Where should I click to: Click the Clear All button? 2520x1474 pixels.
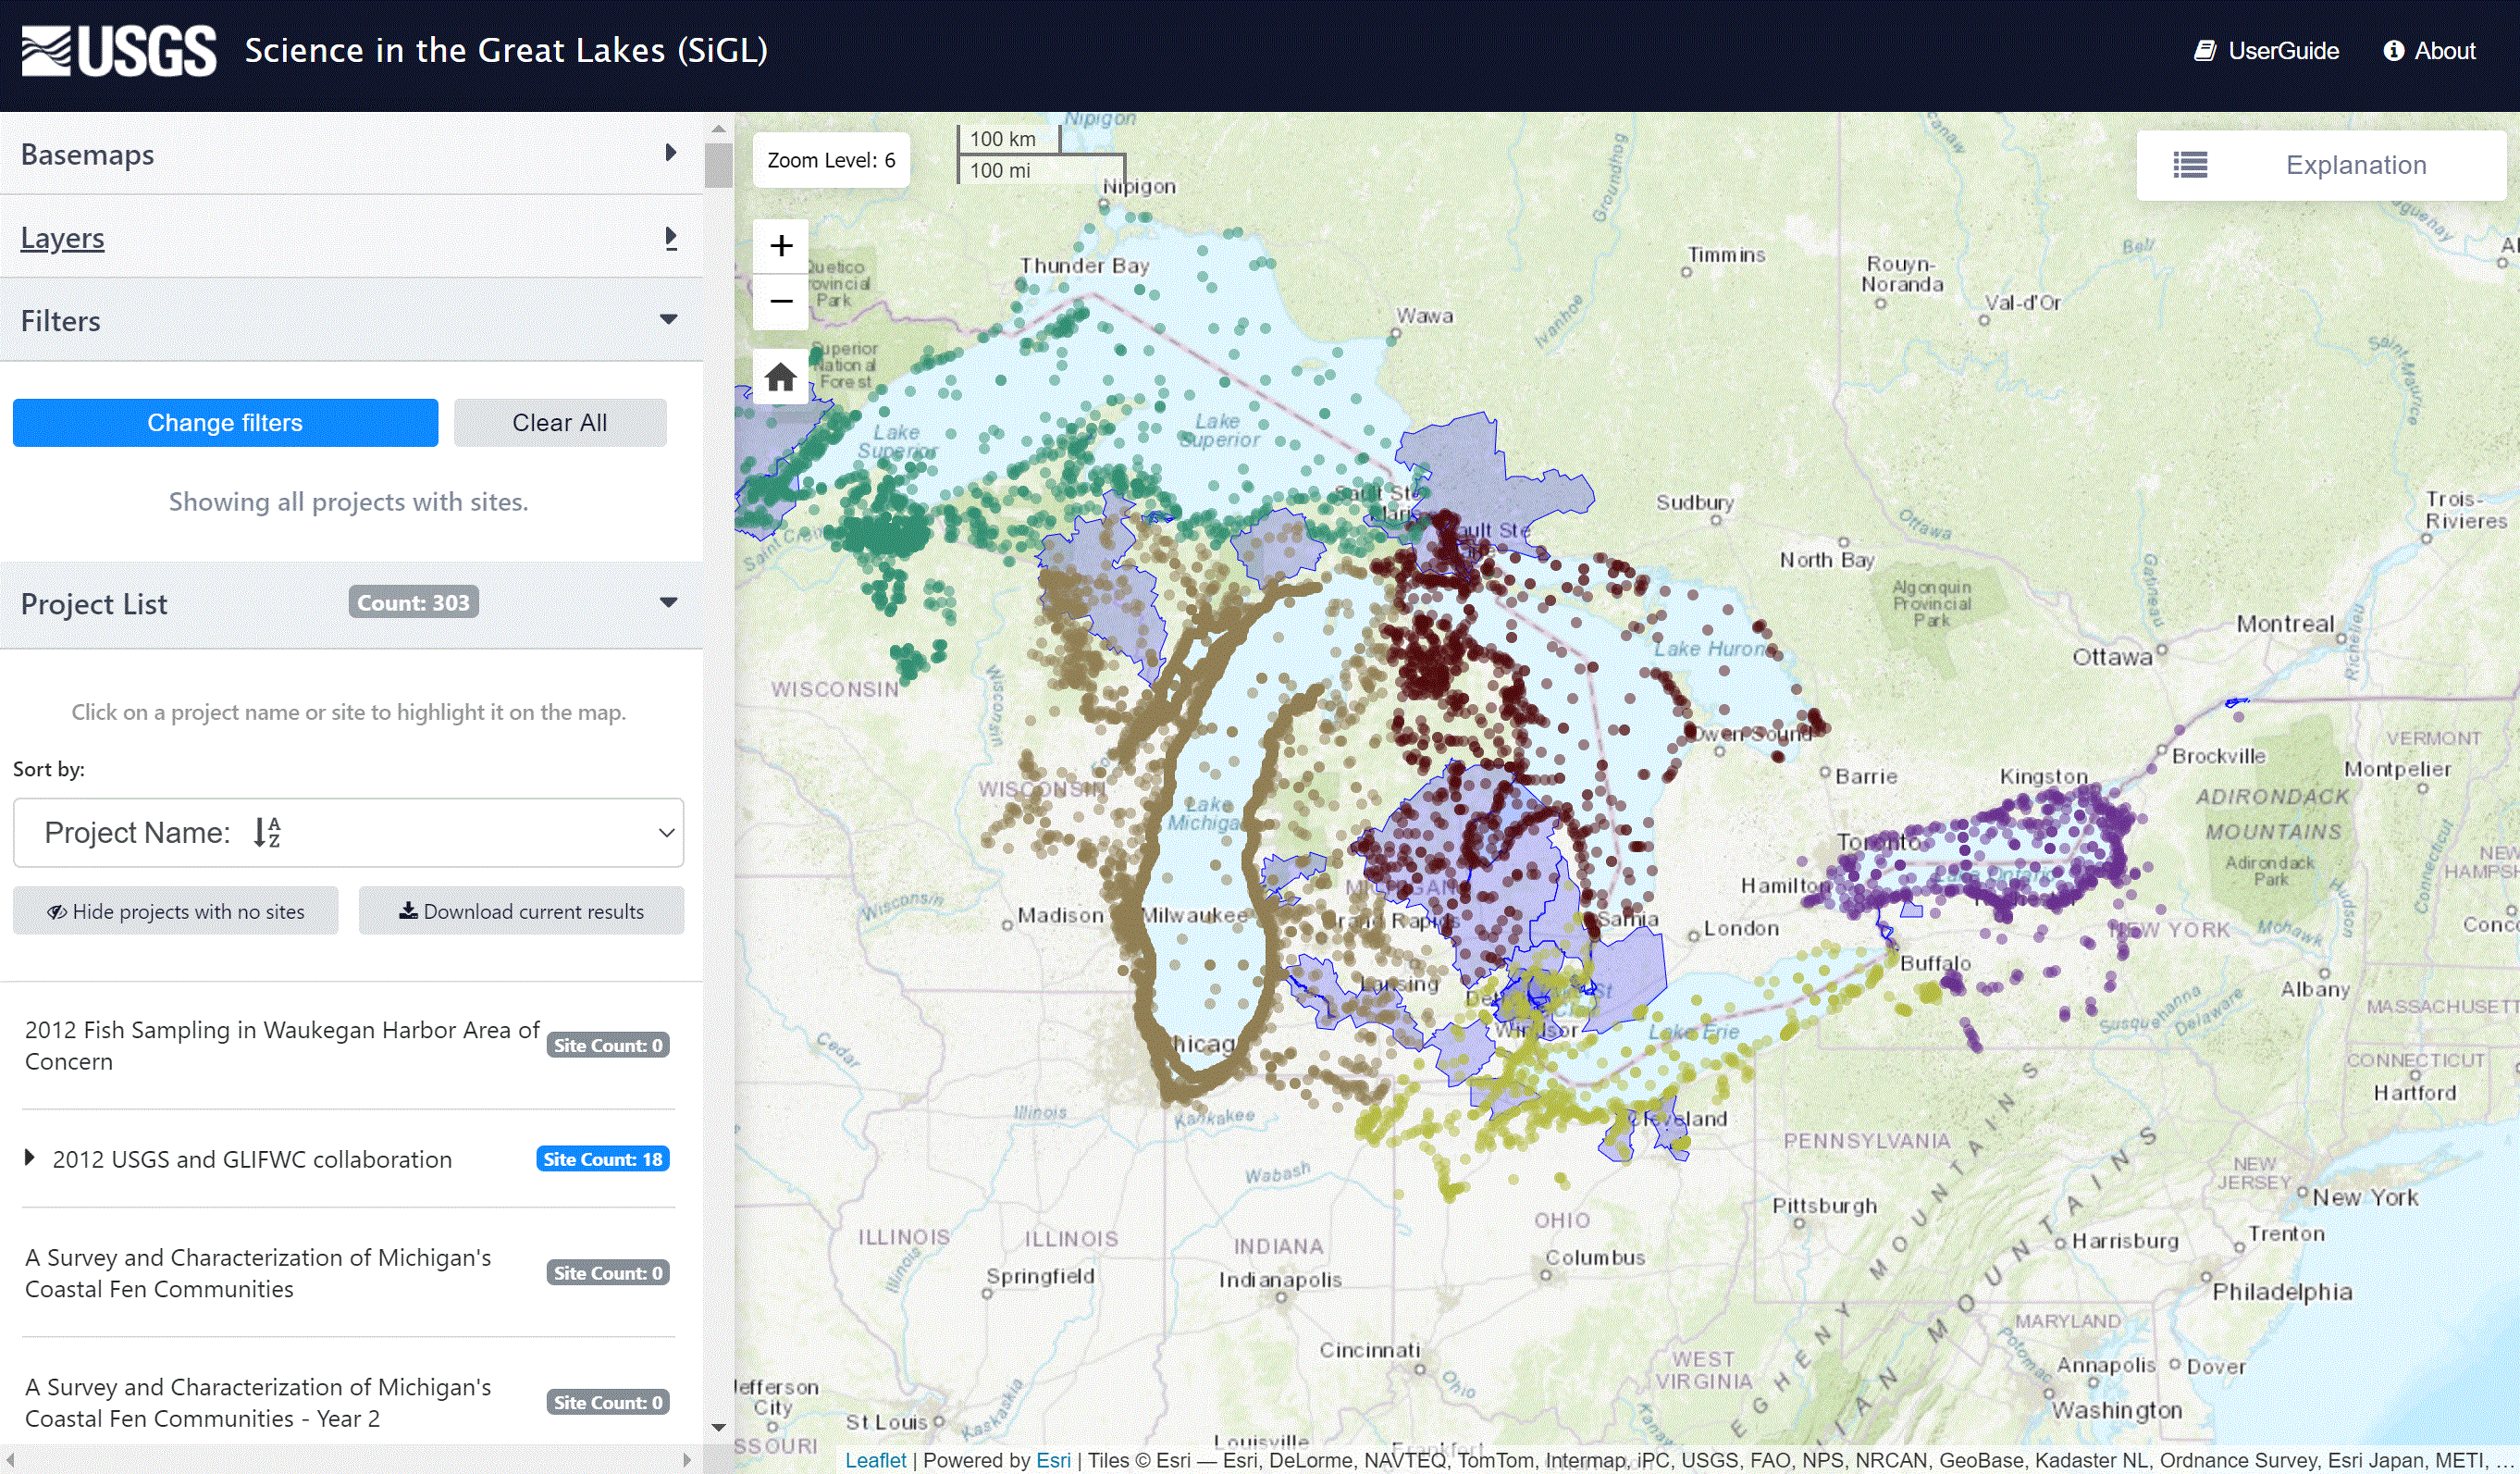560,423
